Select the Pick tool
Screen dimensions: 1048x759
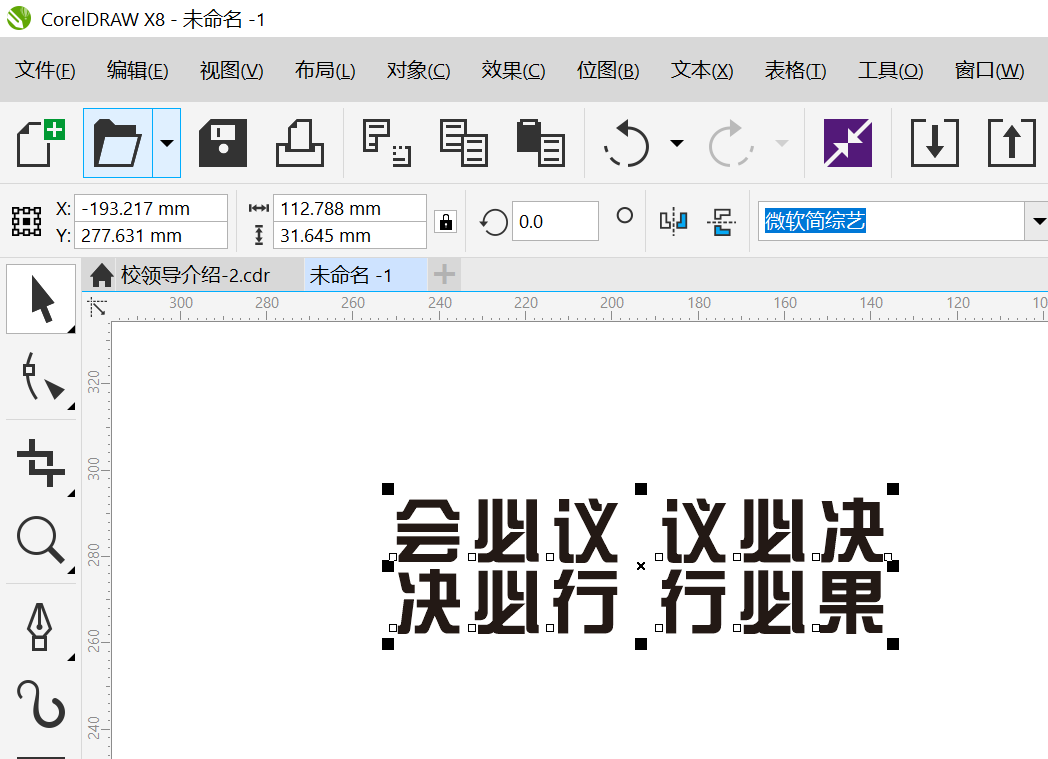point(40,298)
